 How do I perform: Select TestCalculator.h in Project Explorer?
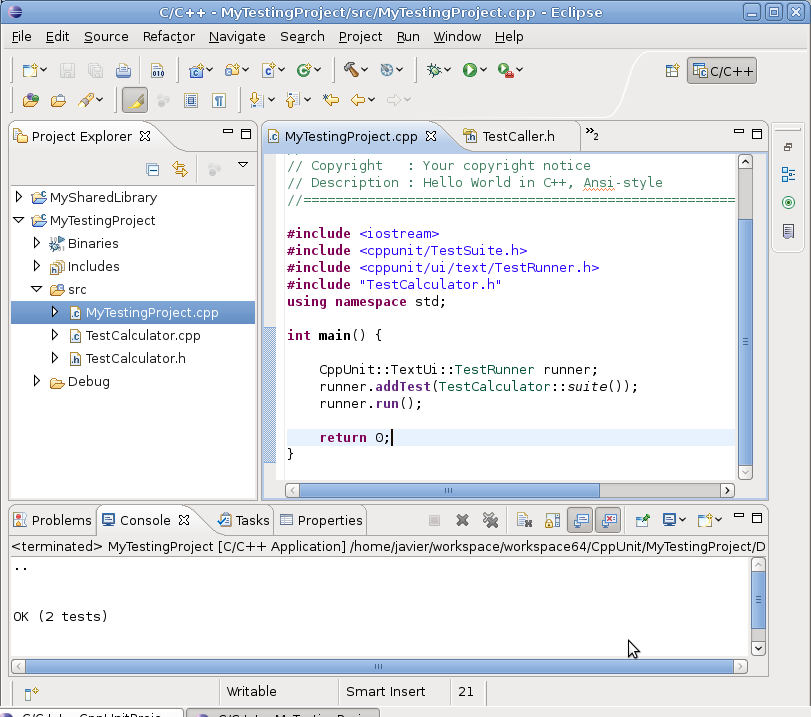click(136, 358)
